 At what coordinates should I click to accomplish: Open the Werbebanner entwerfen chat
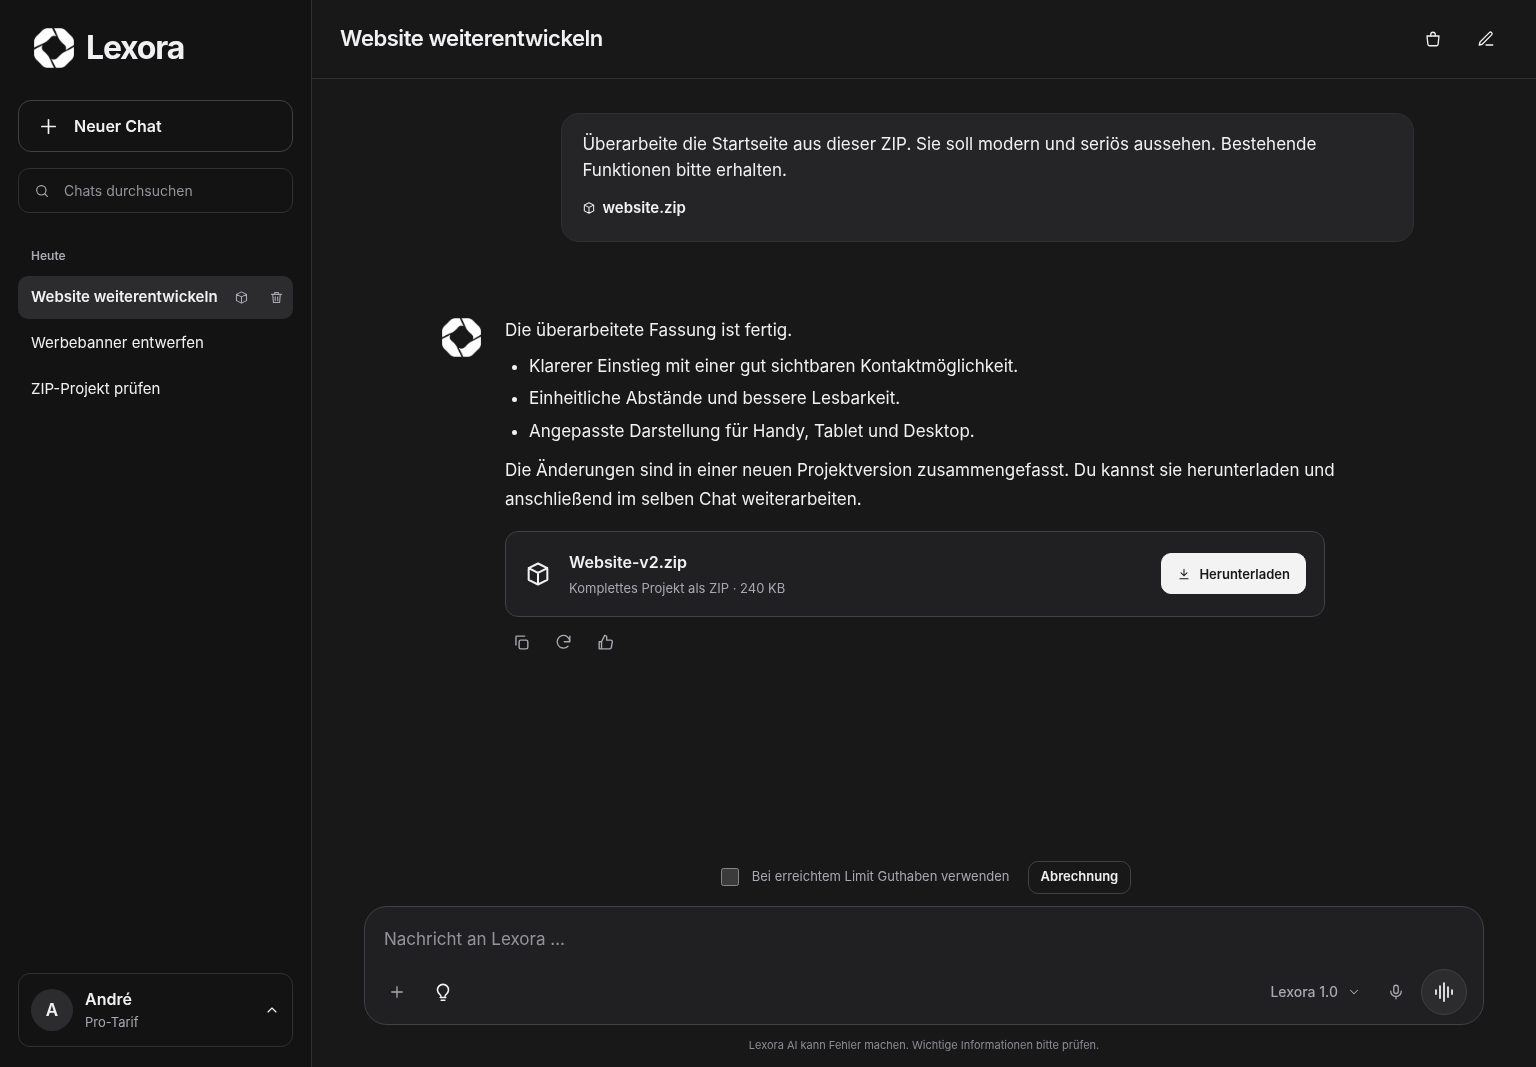tap(155, 343)
